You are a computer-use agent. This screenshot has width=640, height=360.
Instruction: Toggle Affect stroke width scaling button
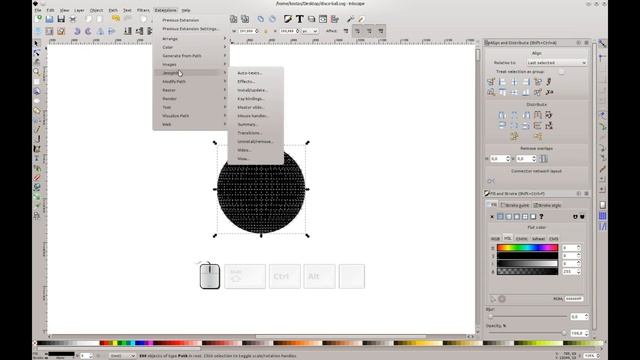pos(346,31)
